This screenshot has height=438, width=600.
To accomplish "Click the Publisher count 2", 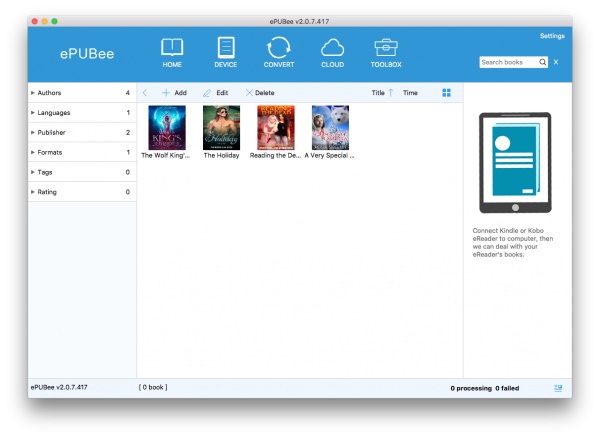I will coord(128,132).
